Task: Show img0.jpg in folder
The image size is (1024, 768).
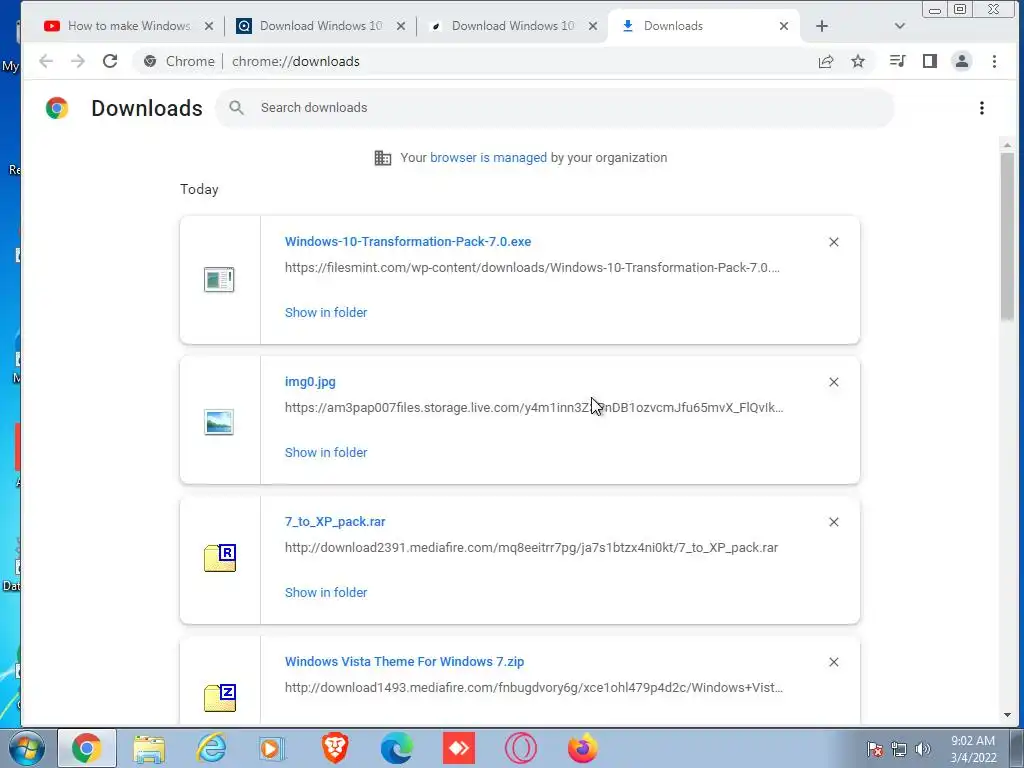Action: pos(326,453)
